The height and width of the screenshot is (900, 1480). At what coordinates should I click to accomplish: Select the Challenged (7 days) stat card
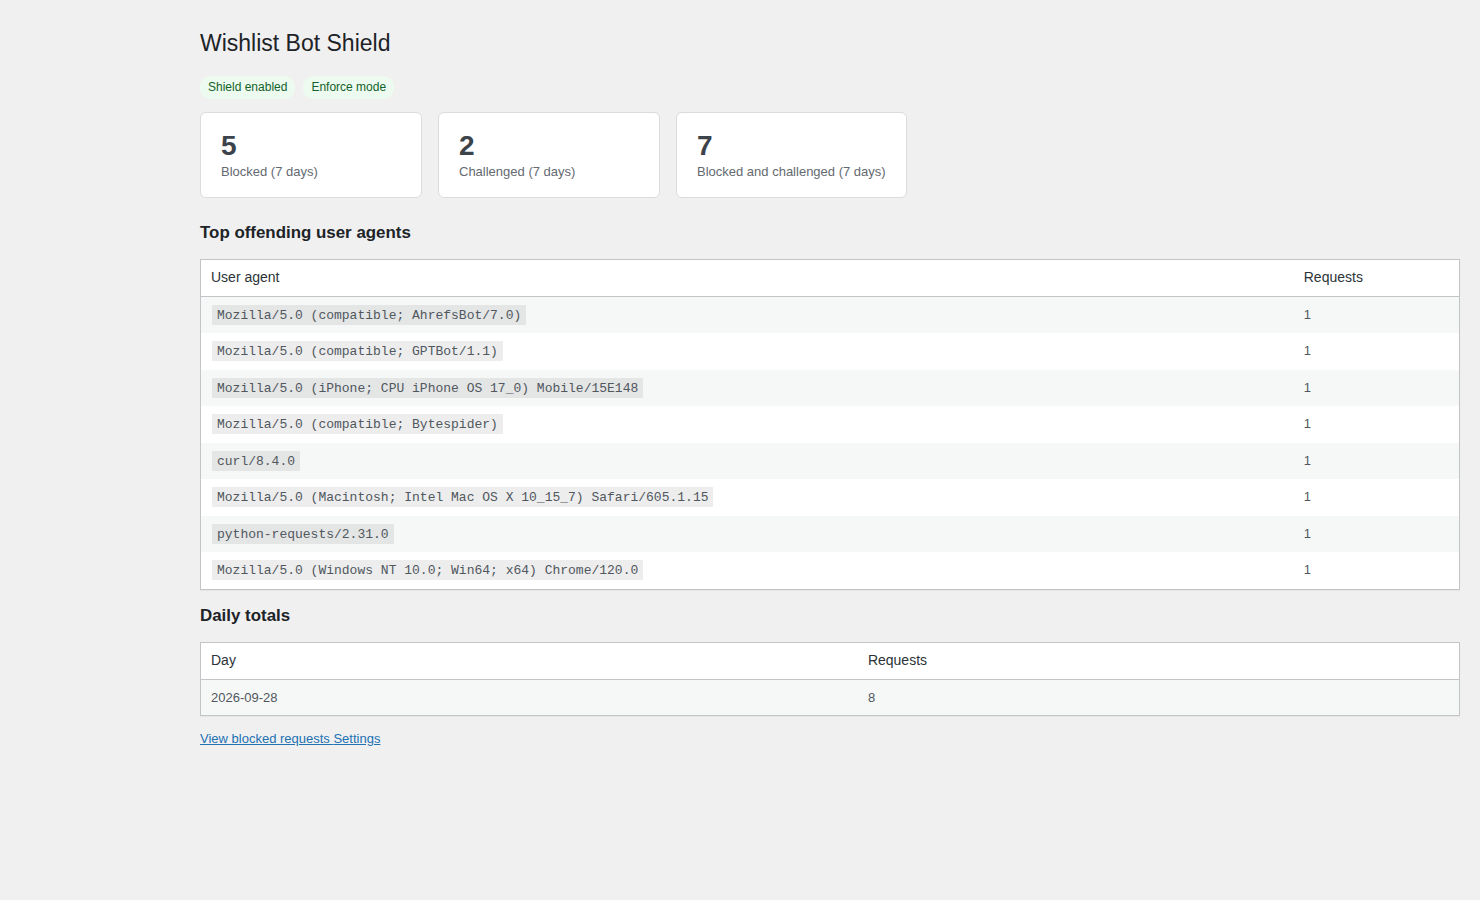pyautogui.click(x=549, y=155)
